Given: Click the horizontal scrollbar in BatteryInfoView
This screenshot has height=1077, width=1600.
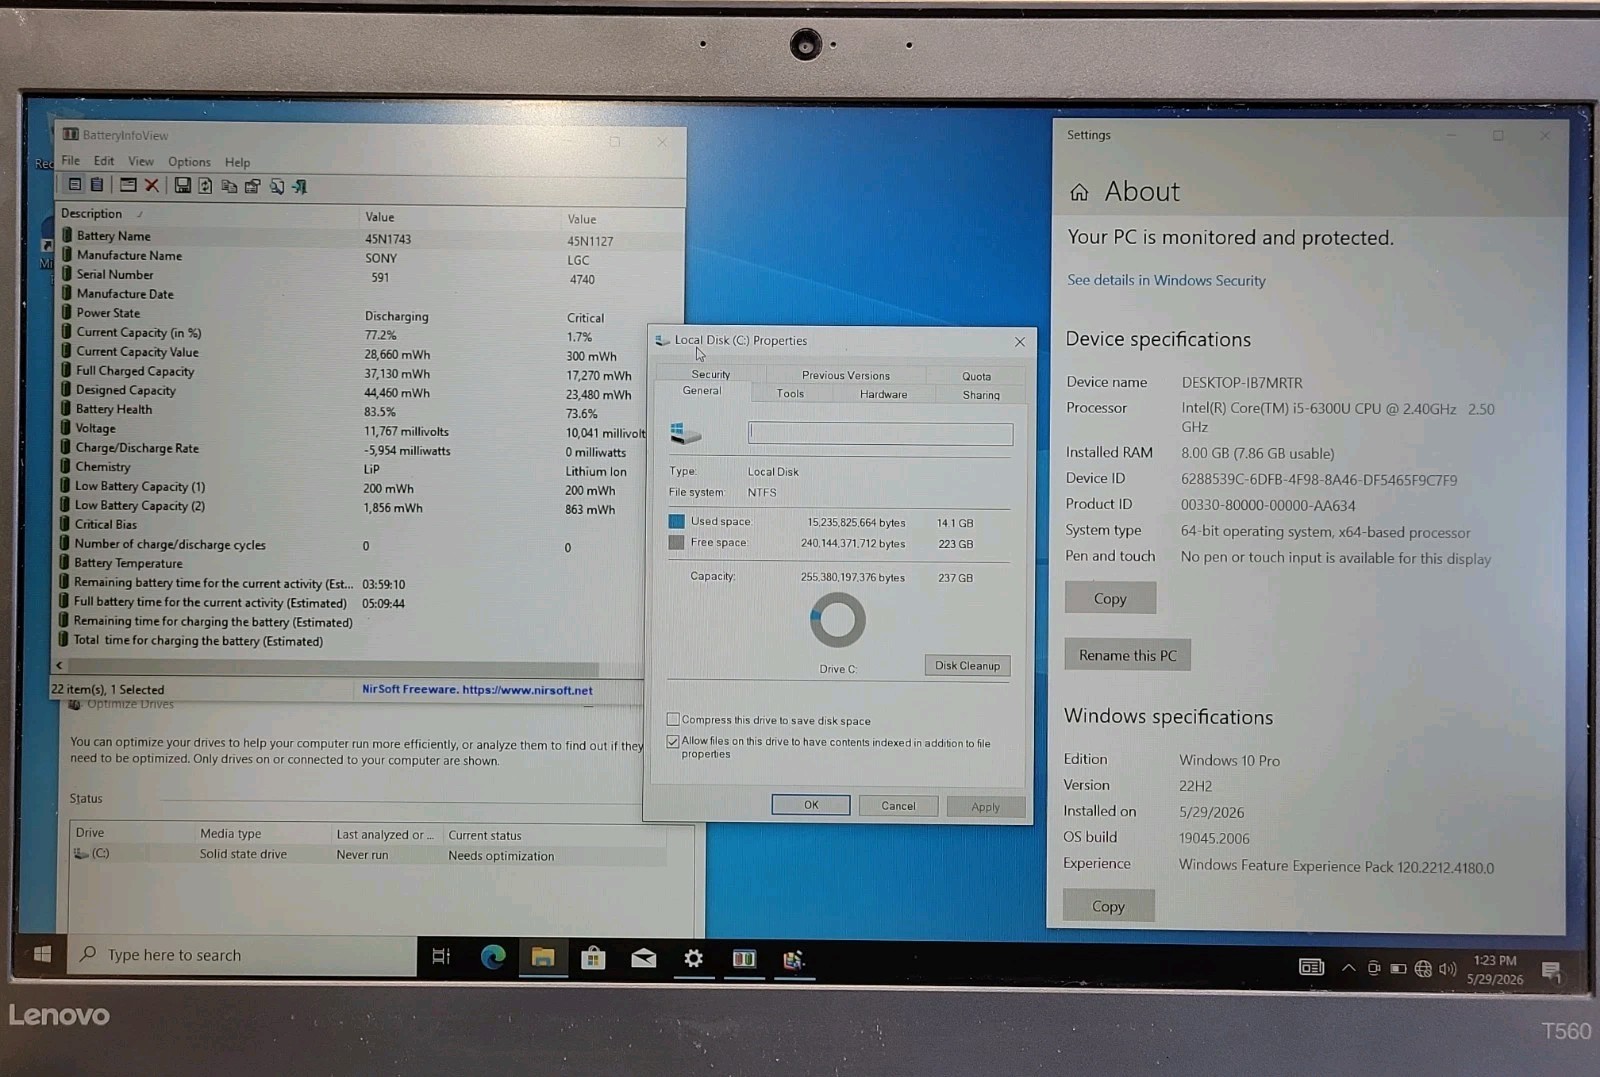Looking at the screenshot, I should 333,667.
